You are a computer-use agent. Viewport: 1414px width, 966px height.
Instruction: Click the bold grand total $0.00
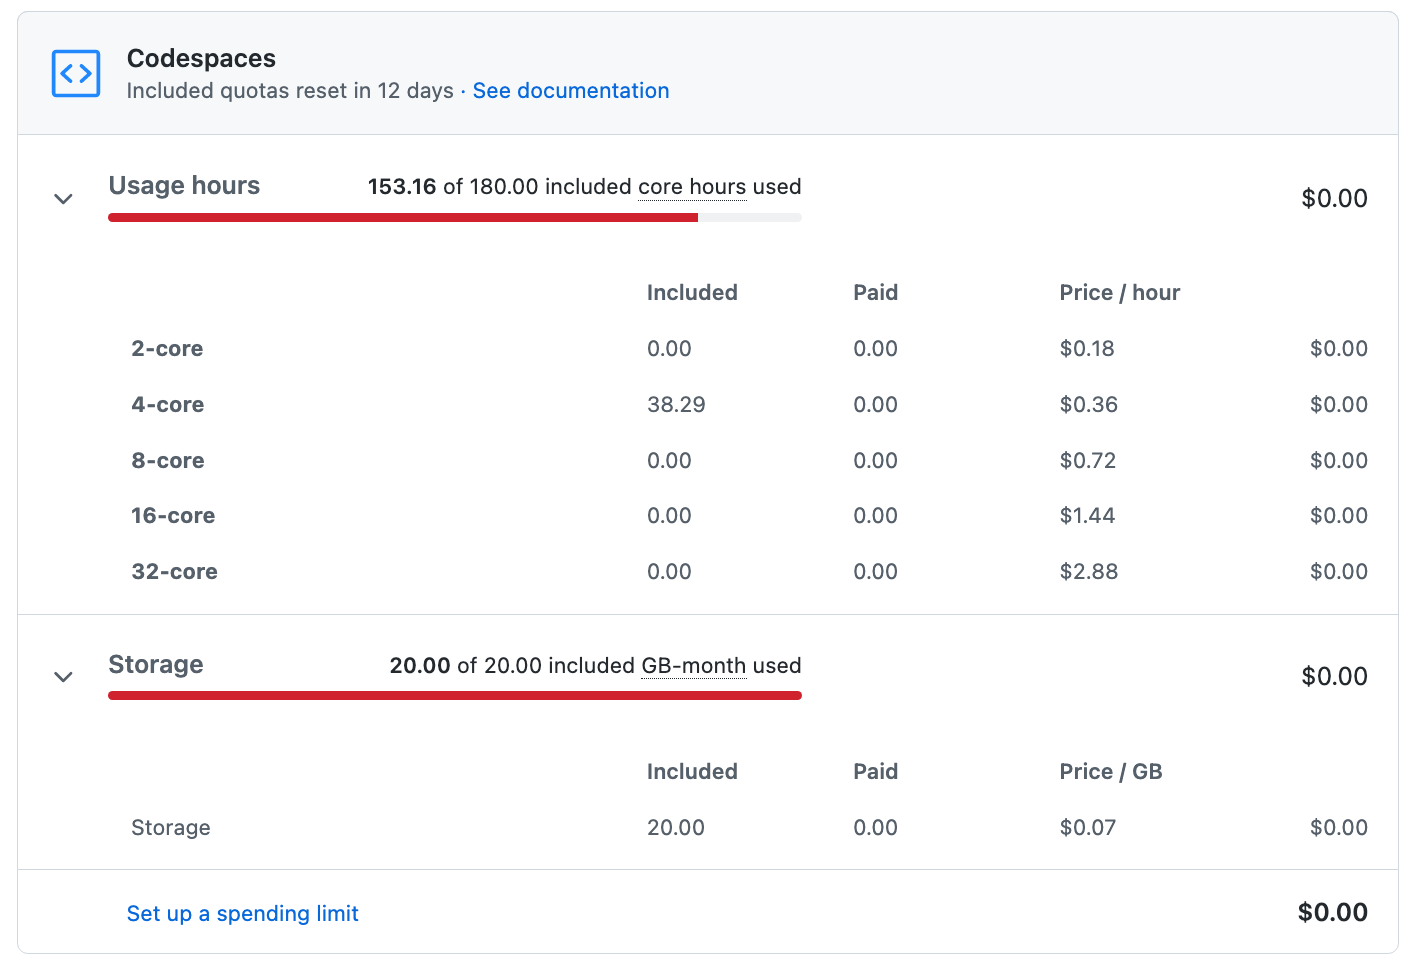pos(1333,912)
